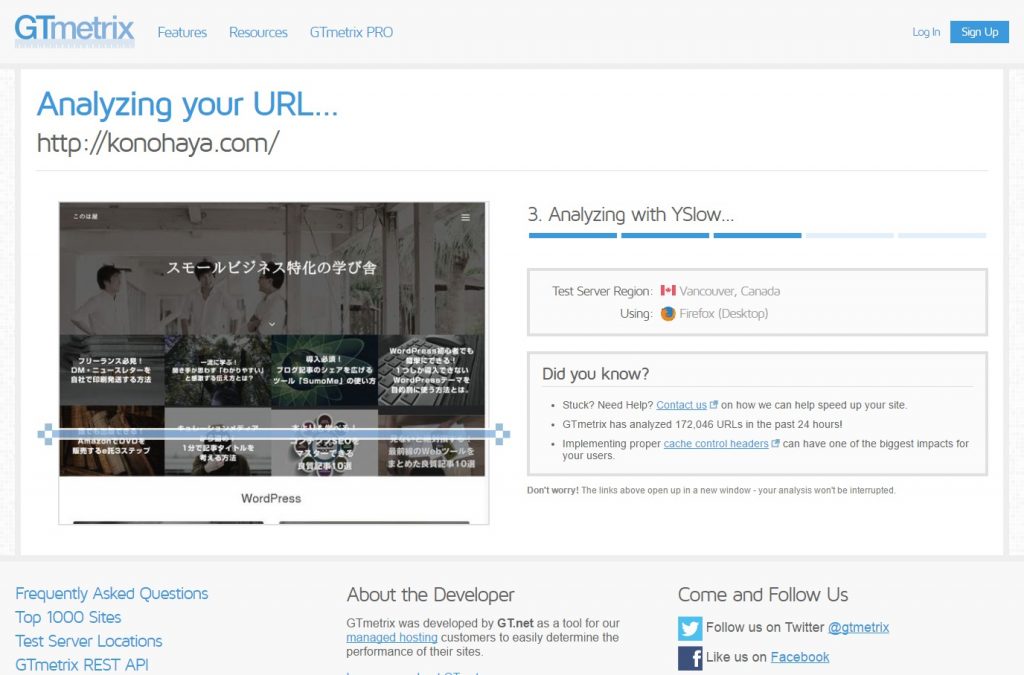Click the hamburger menu icon in site preview
1024x675 pixels.
click(465, 217)
